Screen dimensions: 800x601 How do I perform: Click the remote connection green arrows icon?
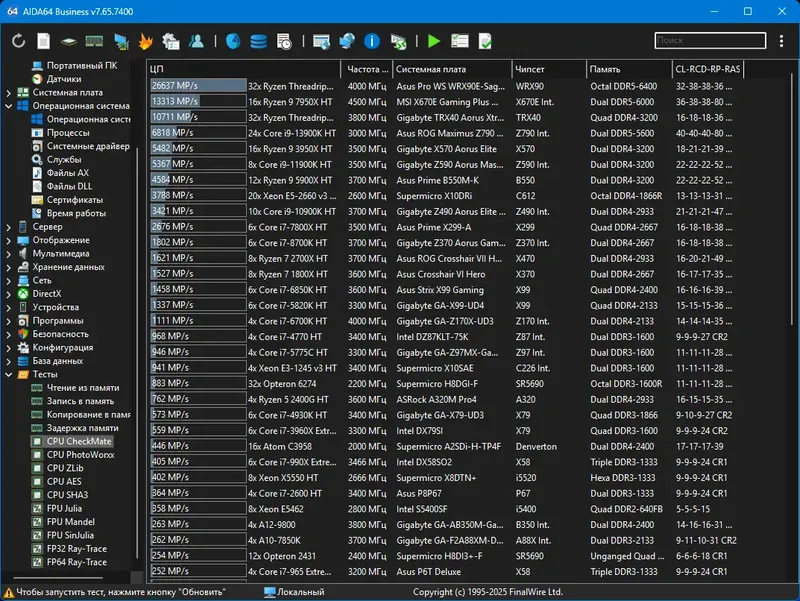(398, 42)
